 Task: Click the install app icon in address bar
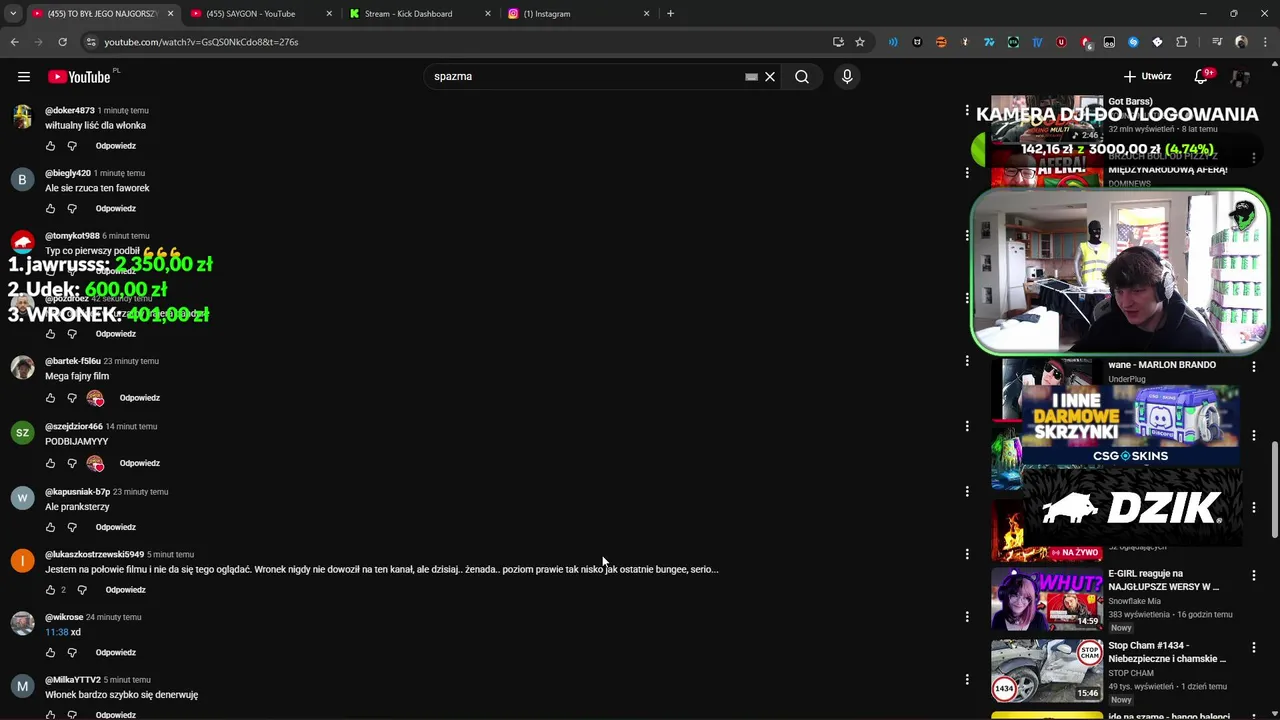838,42
